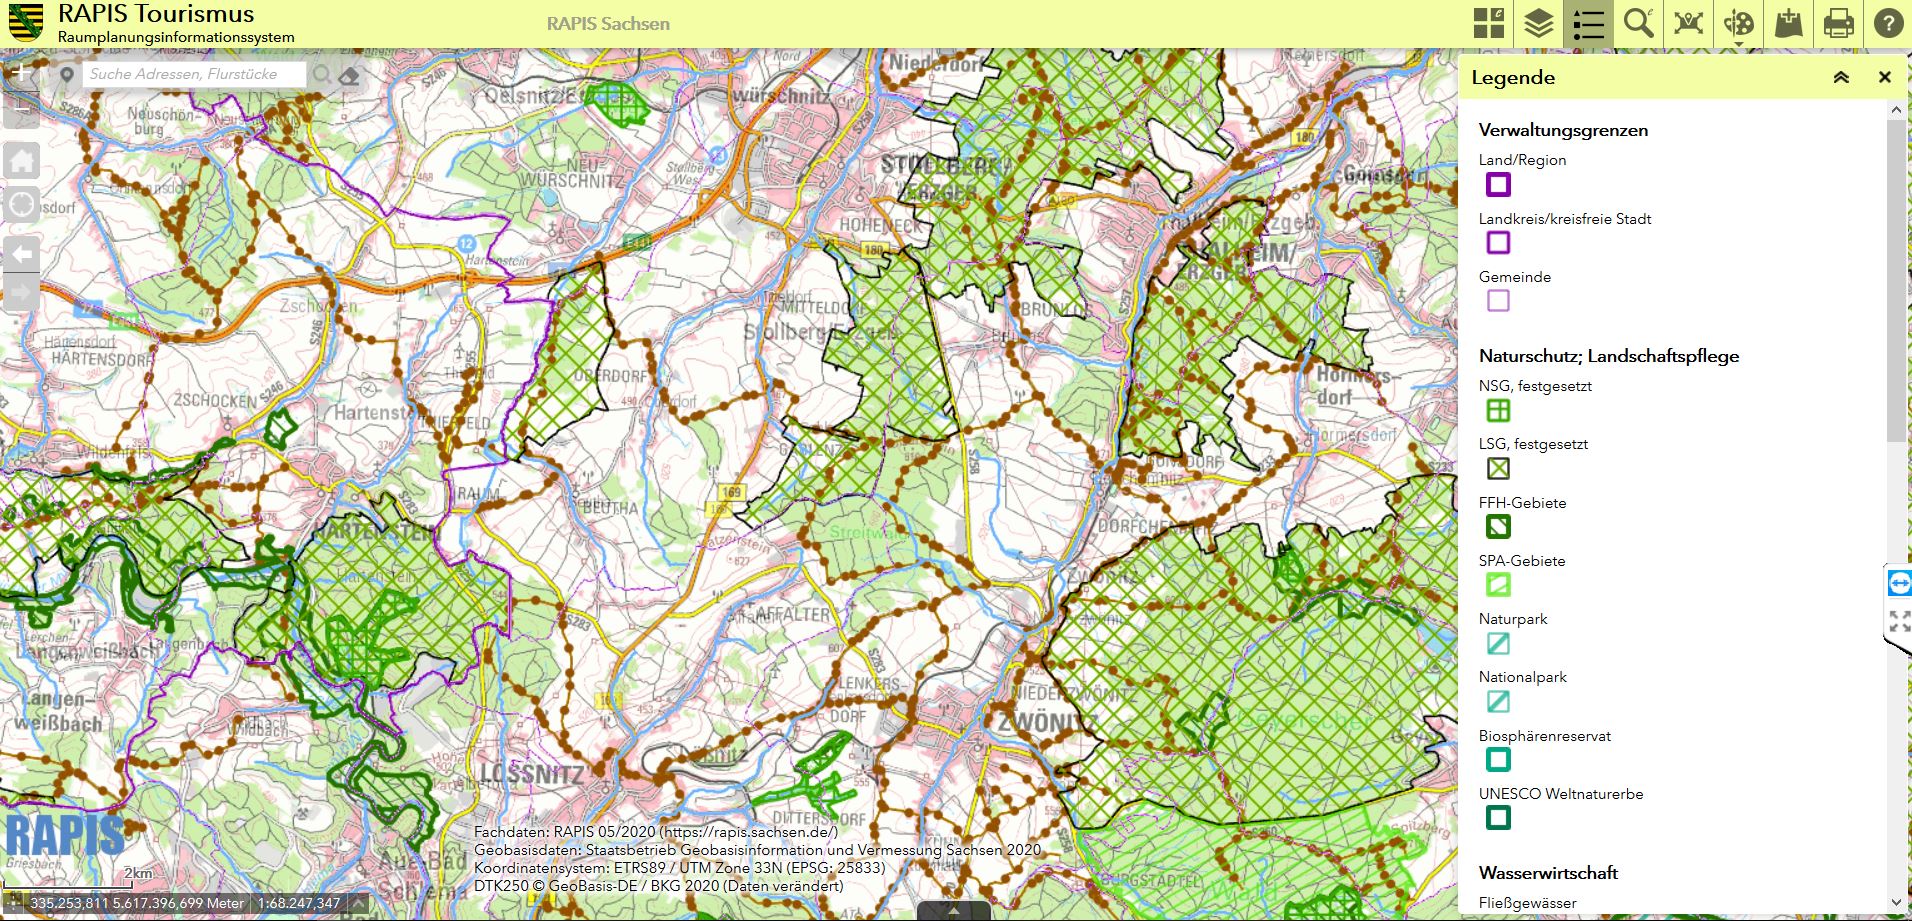Expand bottom attribute table handle
Viewport: 1912px width, 921px height.
[954, 911]
